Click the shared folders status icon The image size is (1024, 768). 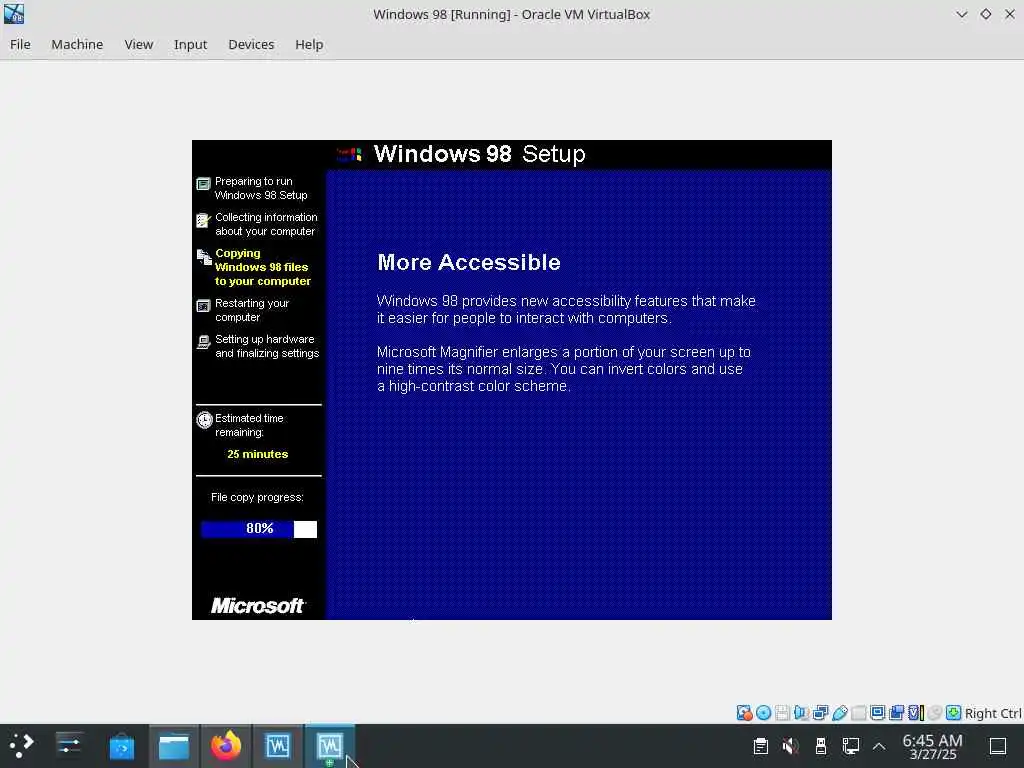point(859,712)
